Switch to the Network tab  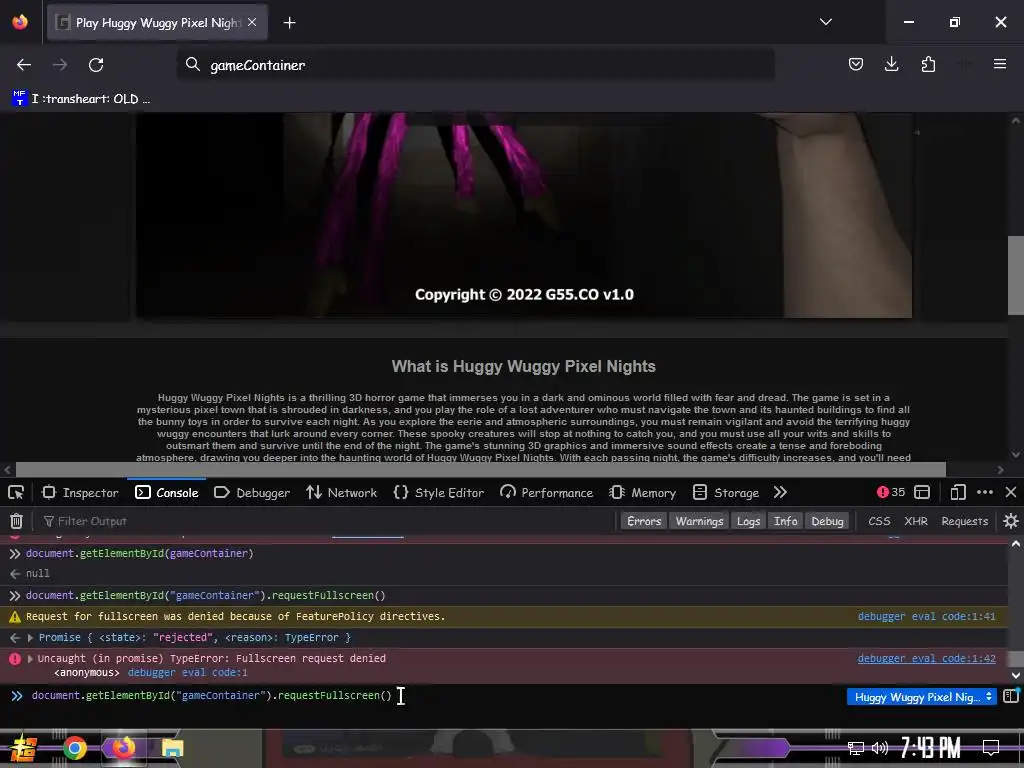[x=342, y=492]
